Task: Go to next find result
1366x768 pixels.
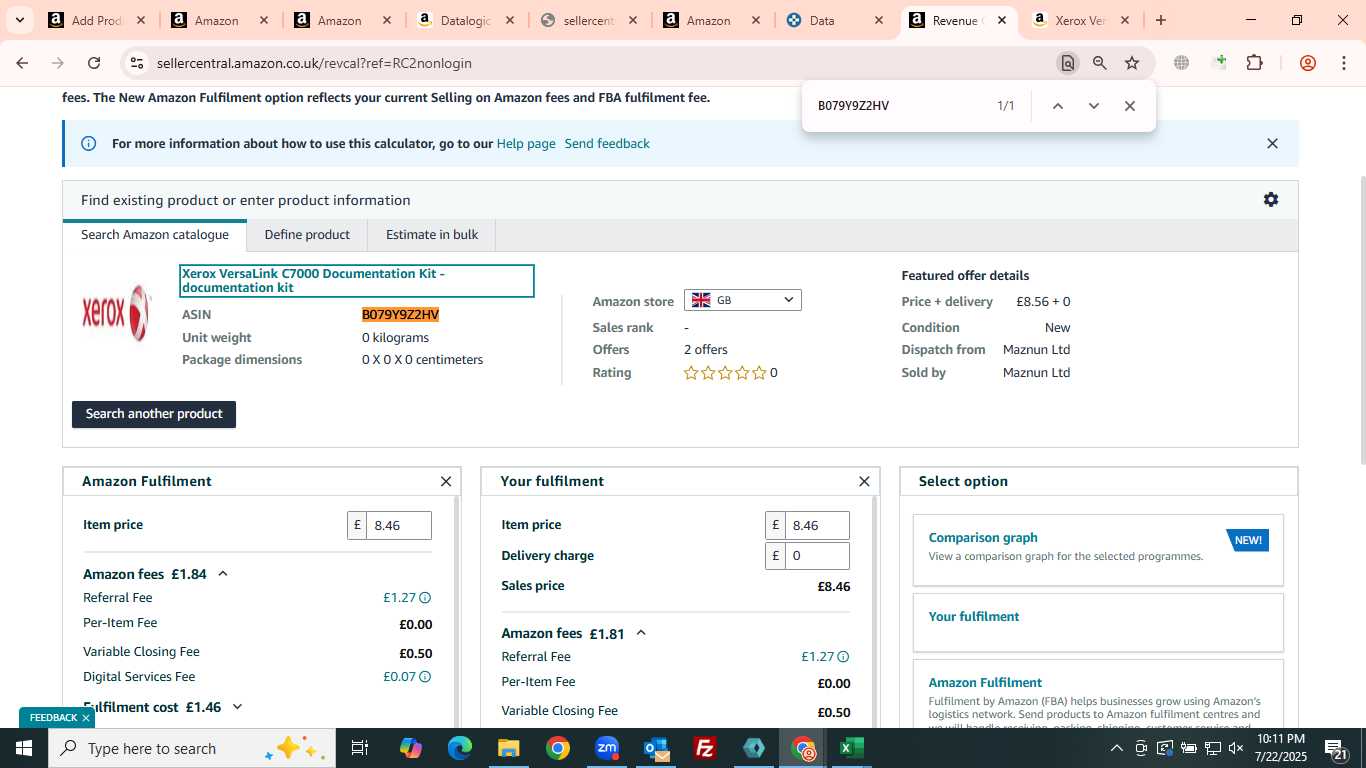Action: (1093, 106)
